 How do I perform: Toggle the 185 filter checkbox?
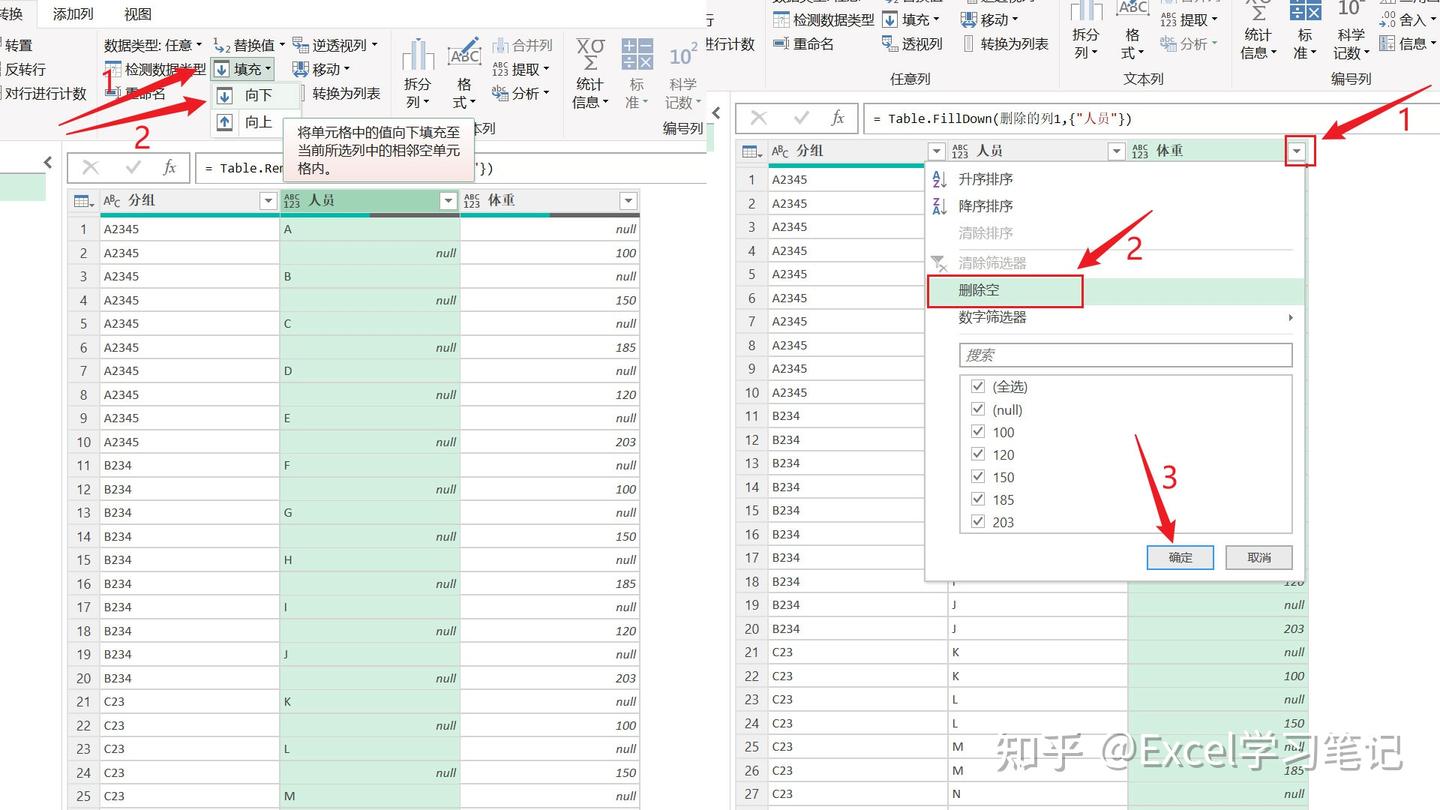pyautogui.click(x=978, y=500)
